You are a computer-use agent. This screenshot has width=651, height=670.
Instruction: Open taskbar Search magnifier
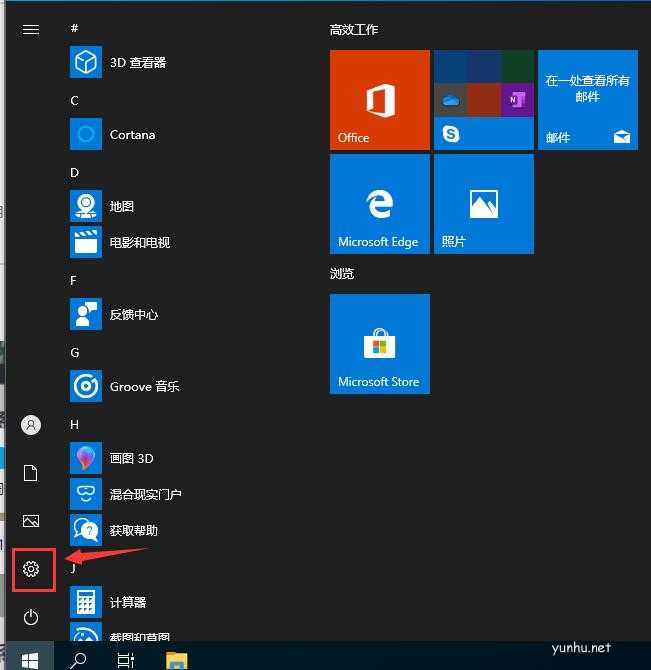(78, 660)
